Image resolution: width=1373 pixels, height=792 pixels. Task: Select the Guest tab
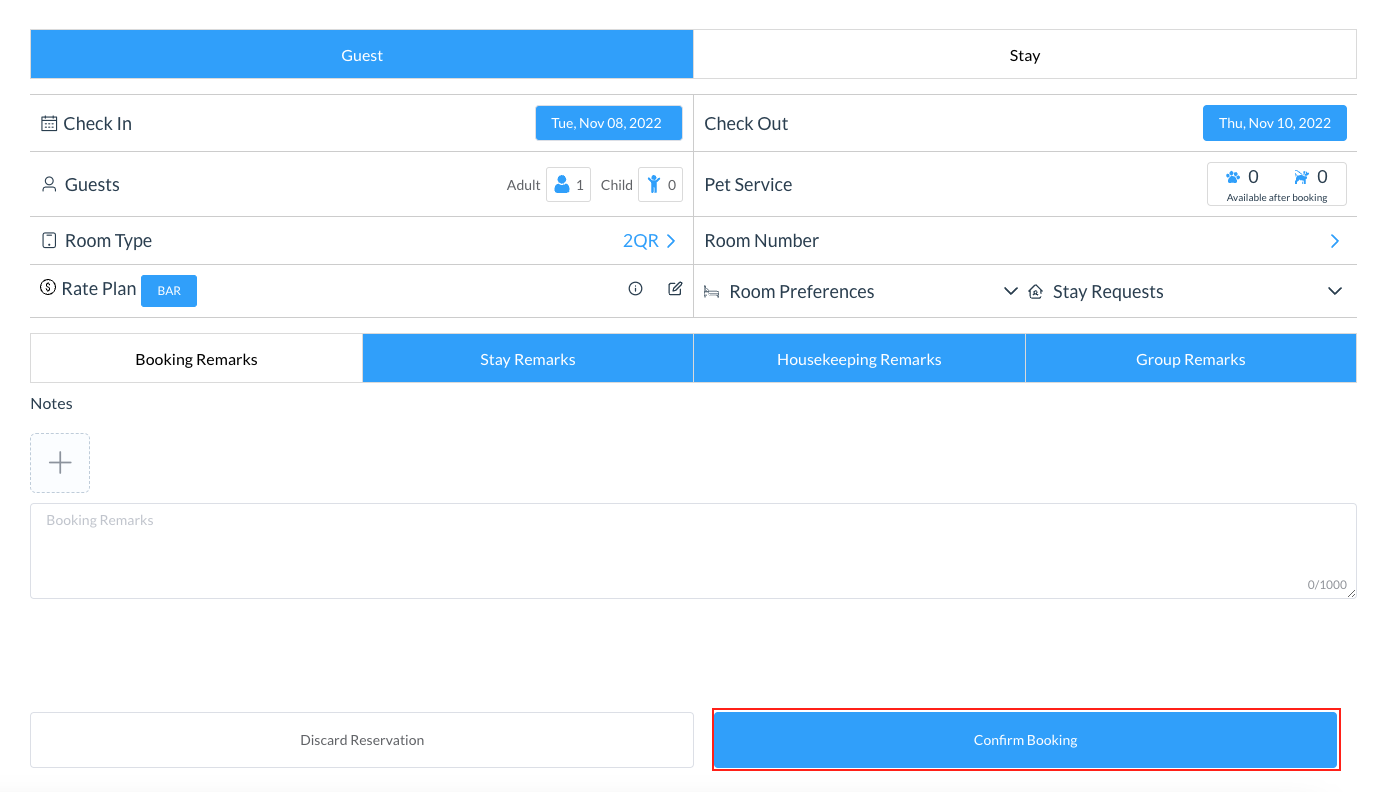[361, 55]
